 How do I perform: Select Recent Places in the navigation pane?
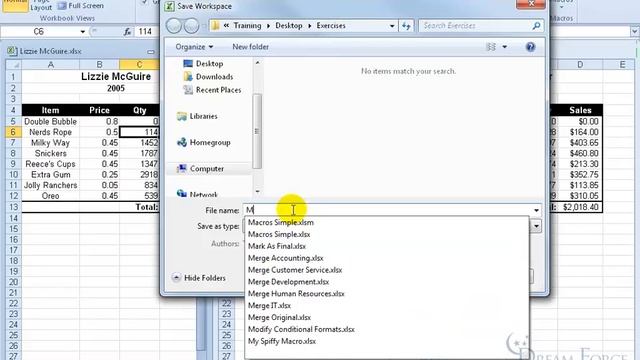(x=212, y=90)
